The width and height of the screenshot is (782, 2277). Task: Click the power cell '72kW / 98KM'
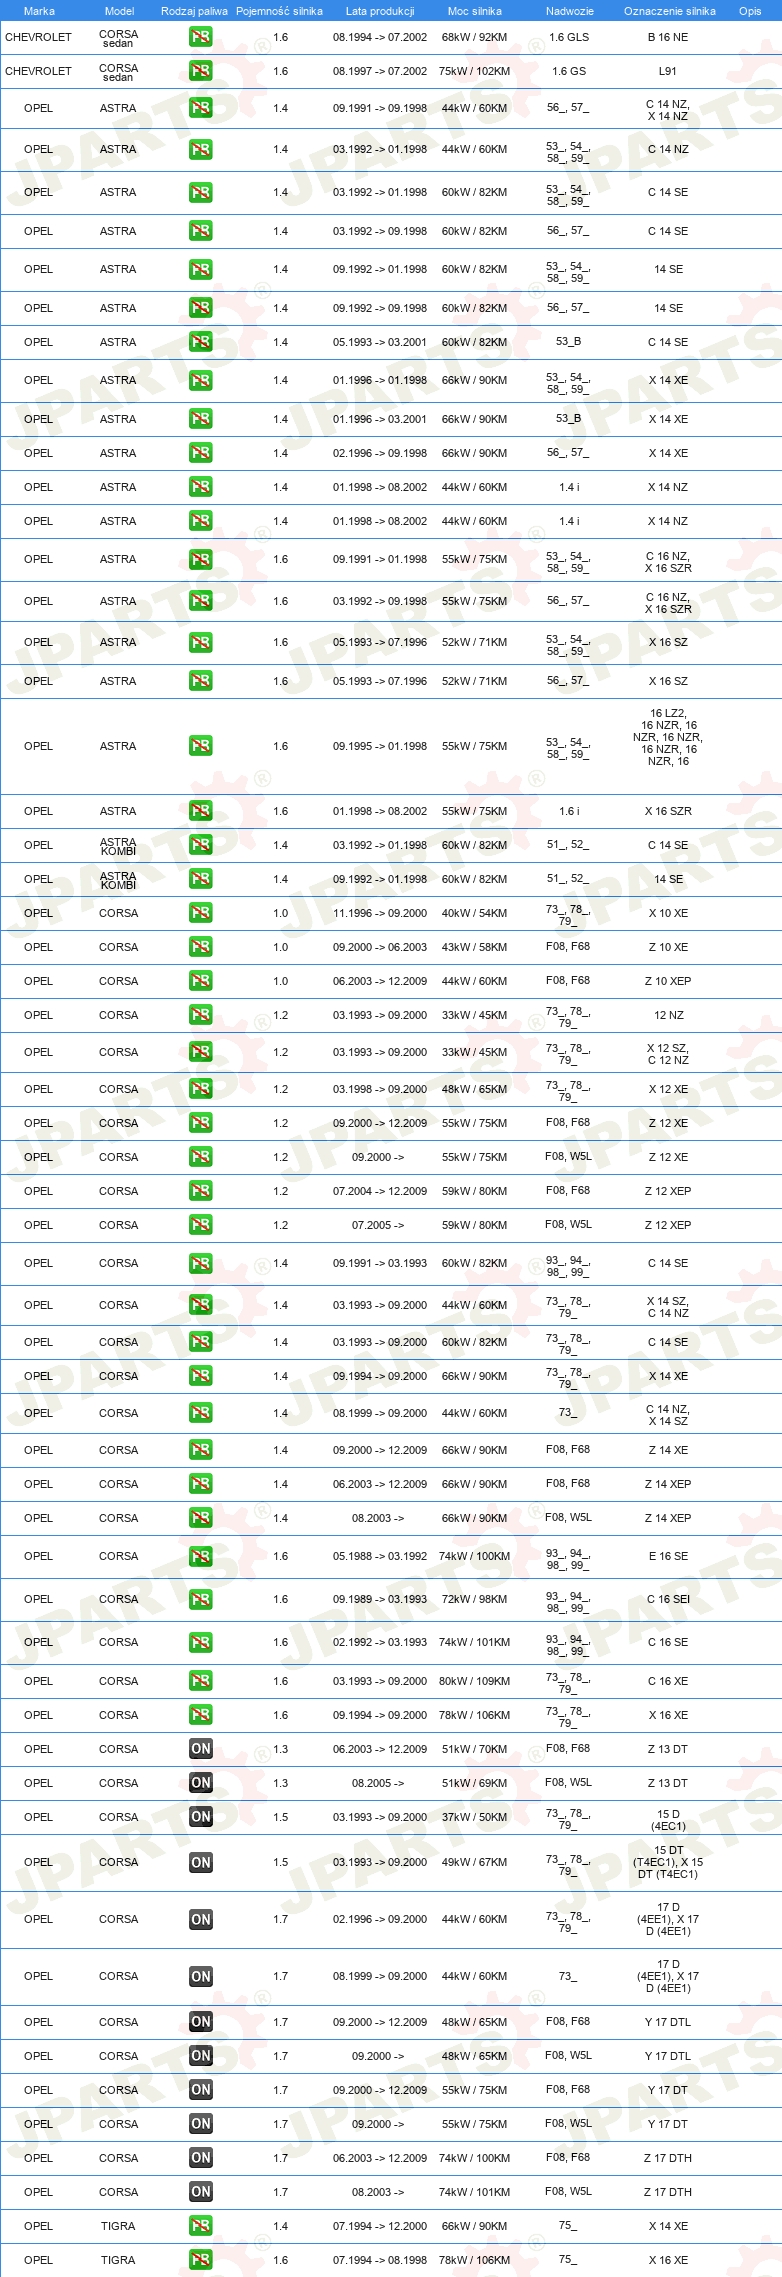pos(475,1600)
